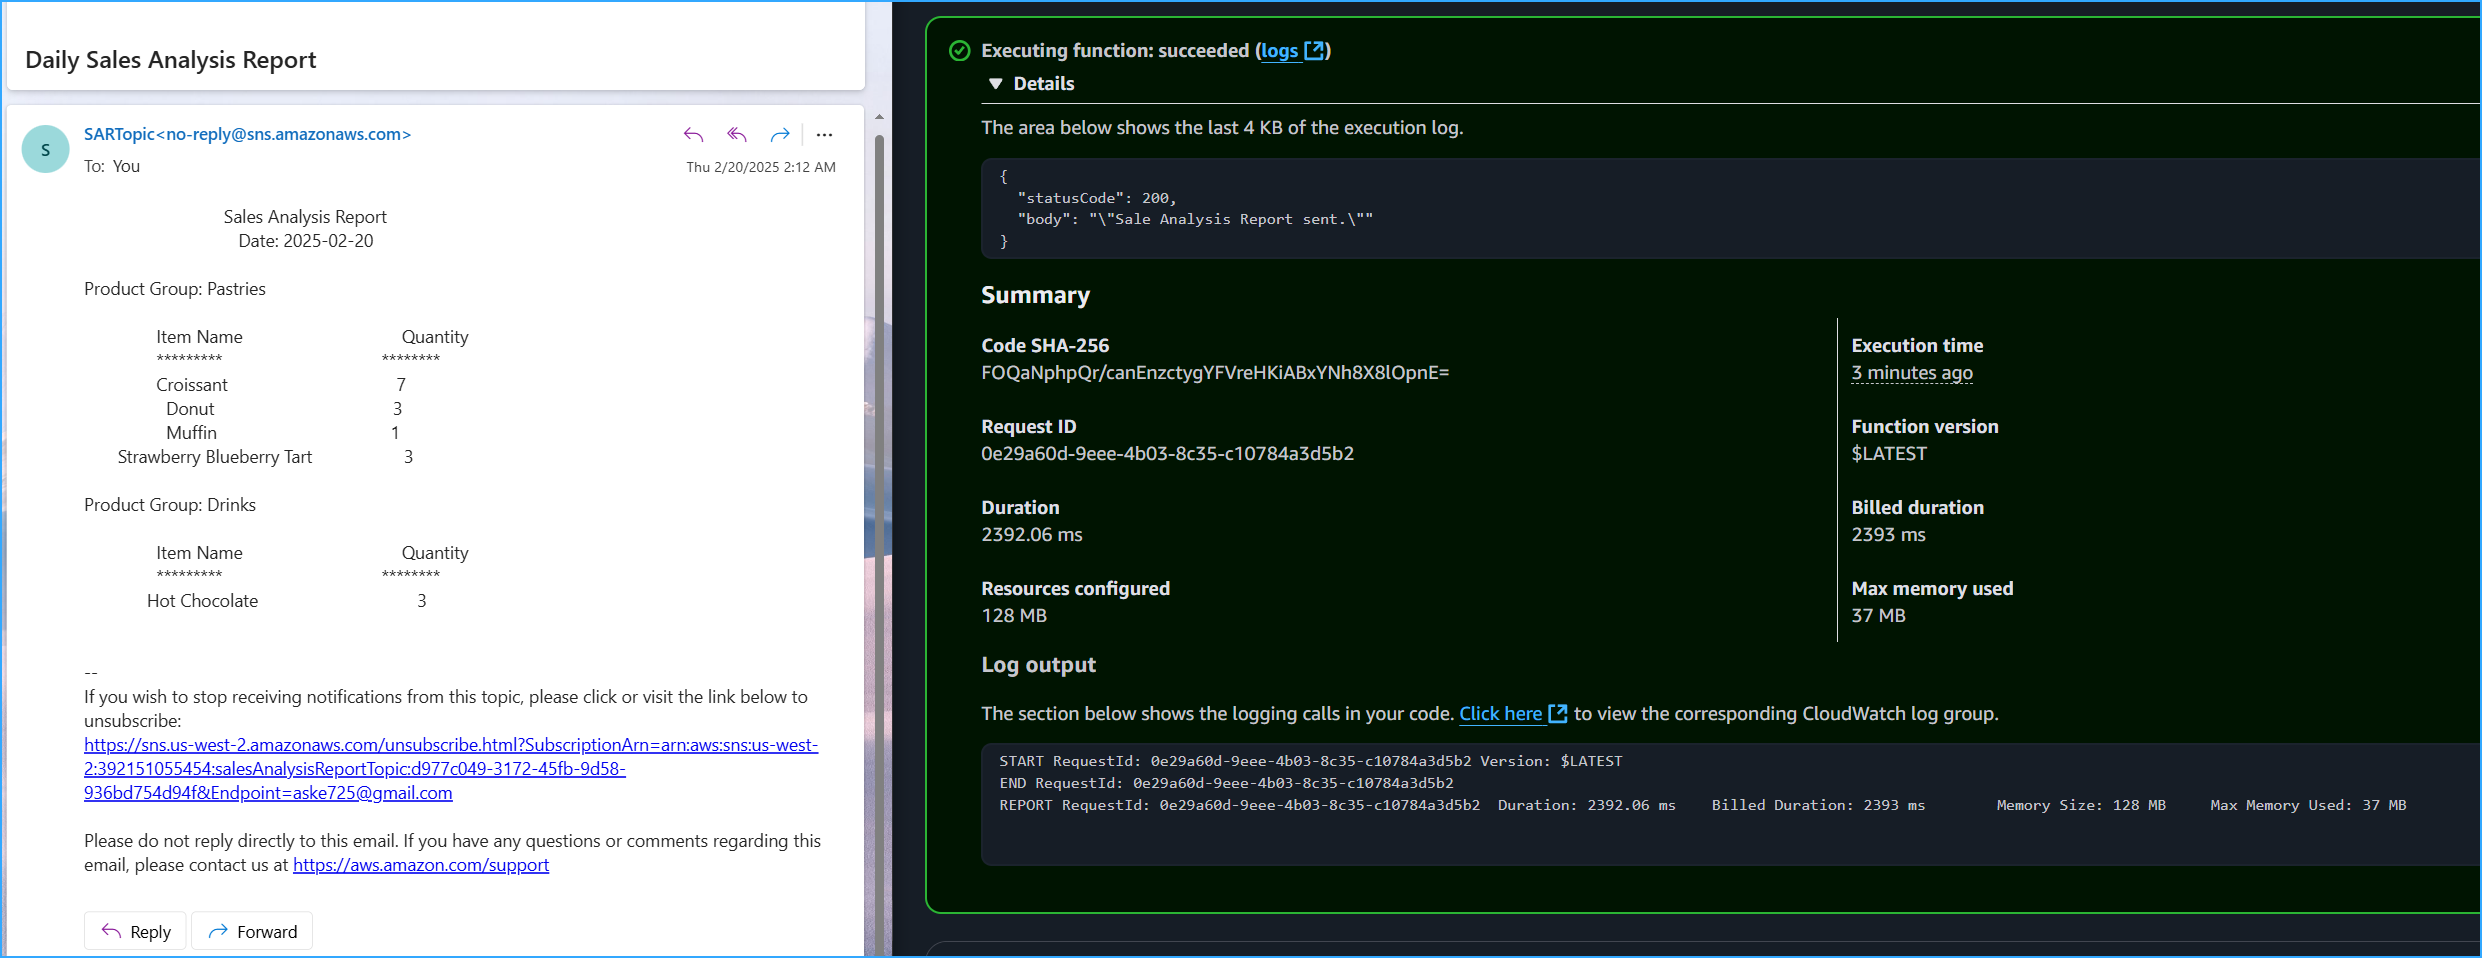Click here link to view CloudWatch log group

pyautogui.click(x=1500, y=714)
